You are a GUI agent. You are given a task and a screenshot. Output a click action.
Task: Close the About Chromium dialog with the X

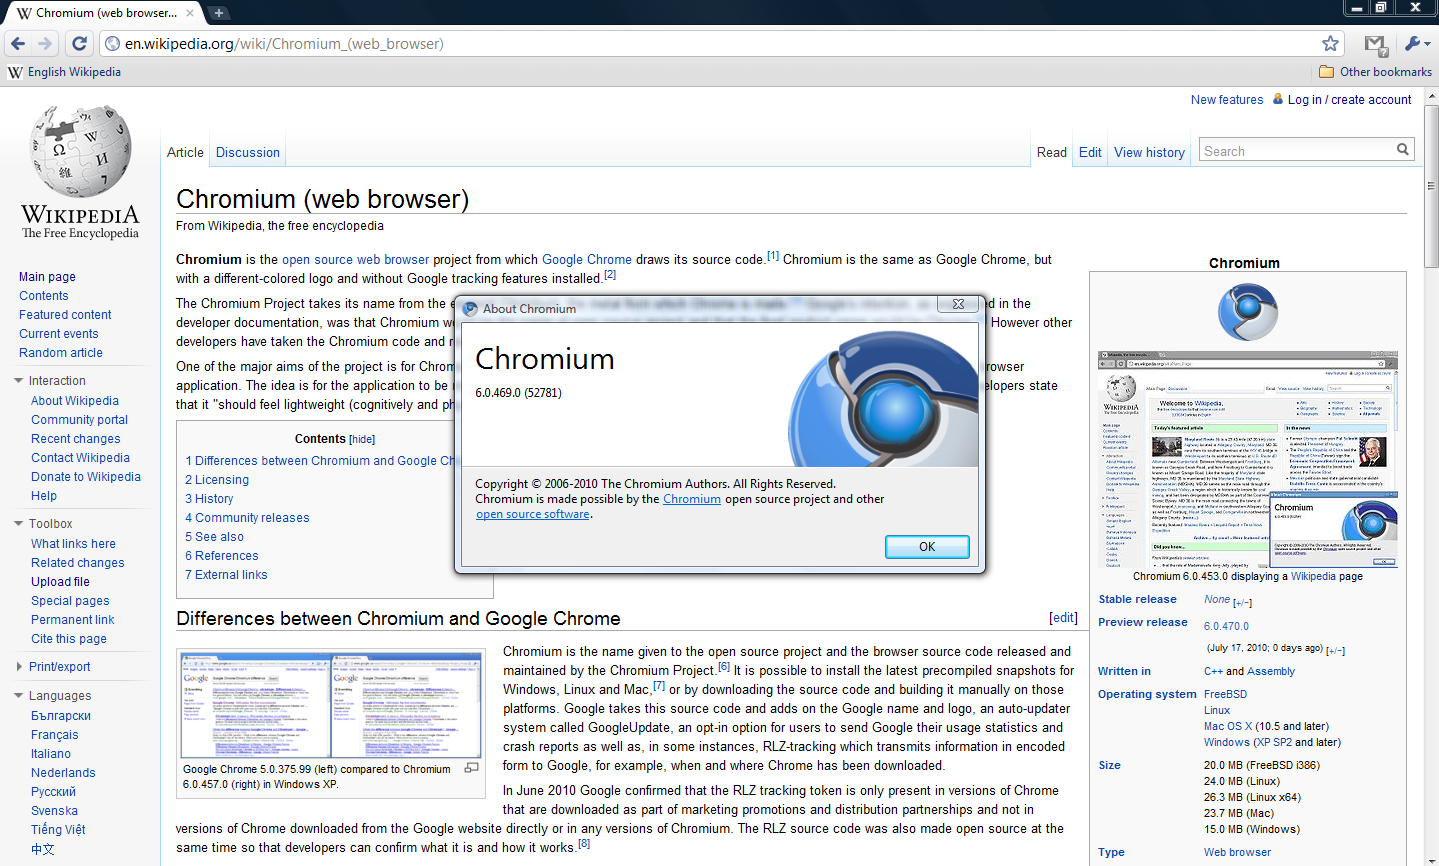coord(958,304)
